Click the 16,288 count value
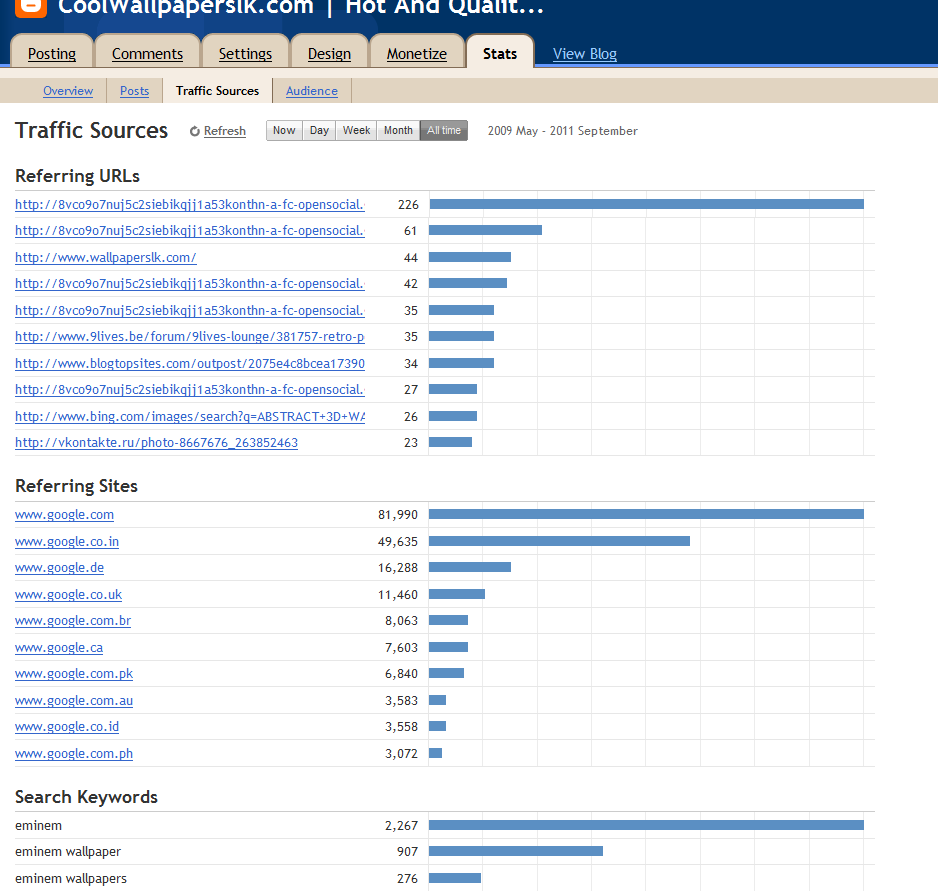 pyautogui.click(x=398, y=568)
